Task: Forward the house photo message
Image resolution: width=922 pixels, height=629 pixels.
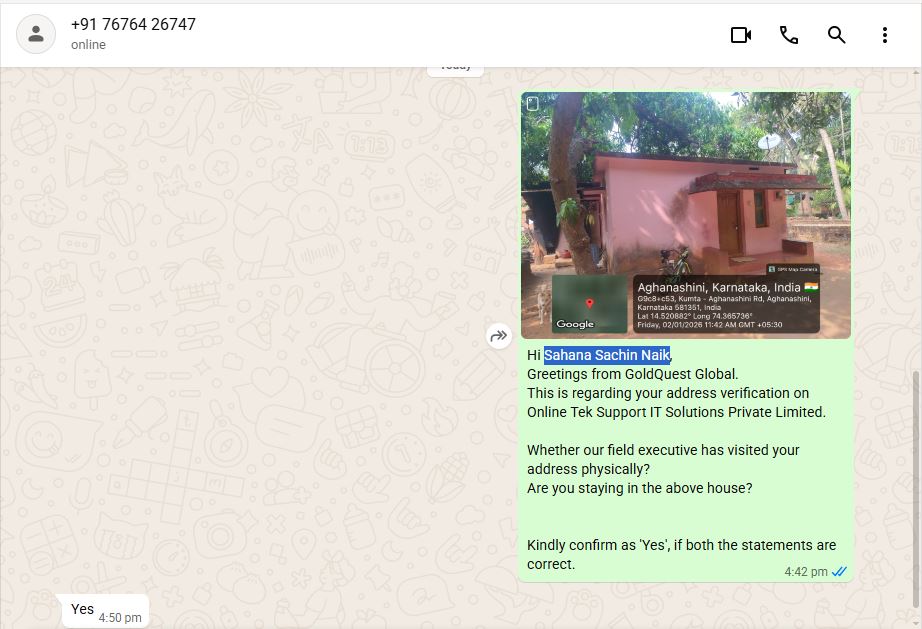Action: 499,337
